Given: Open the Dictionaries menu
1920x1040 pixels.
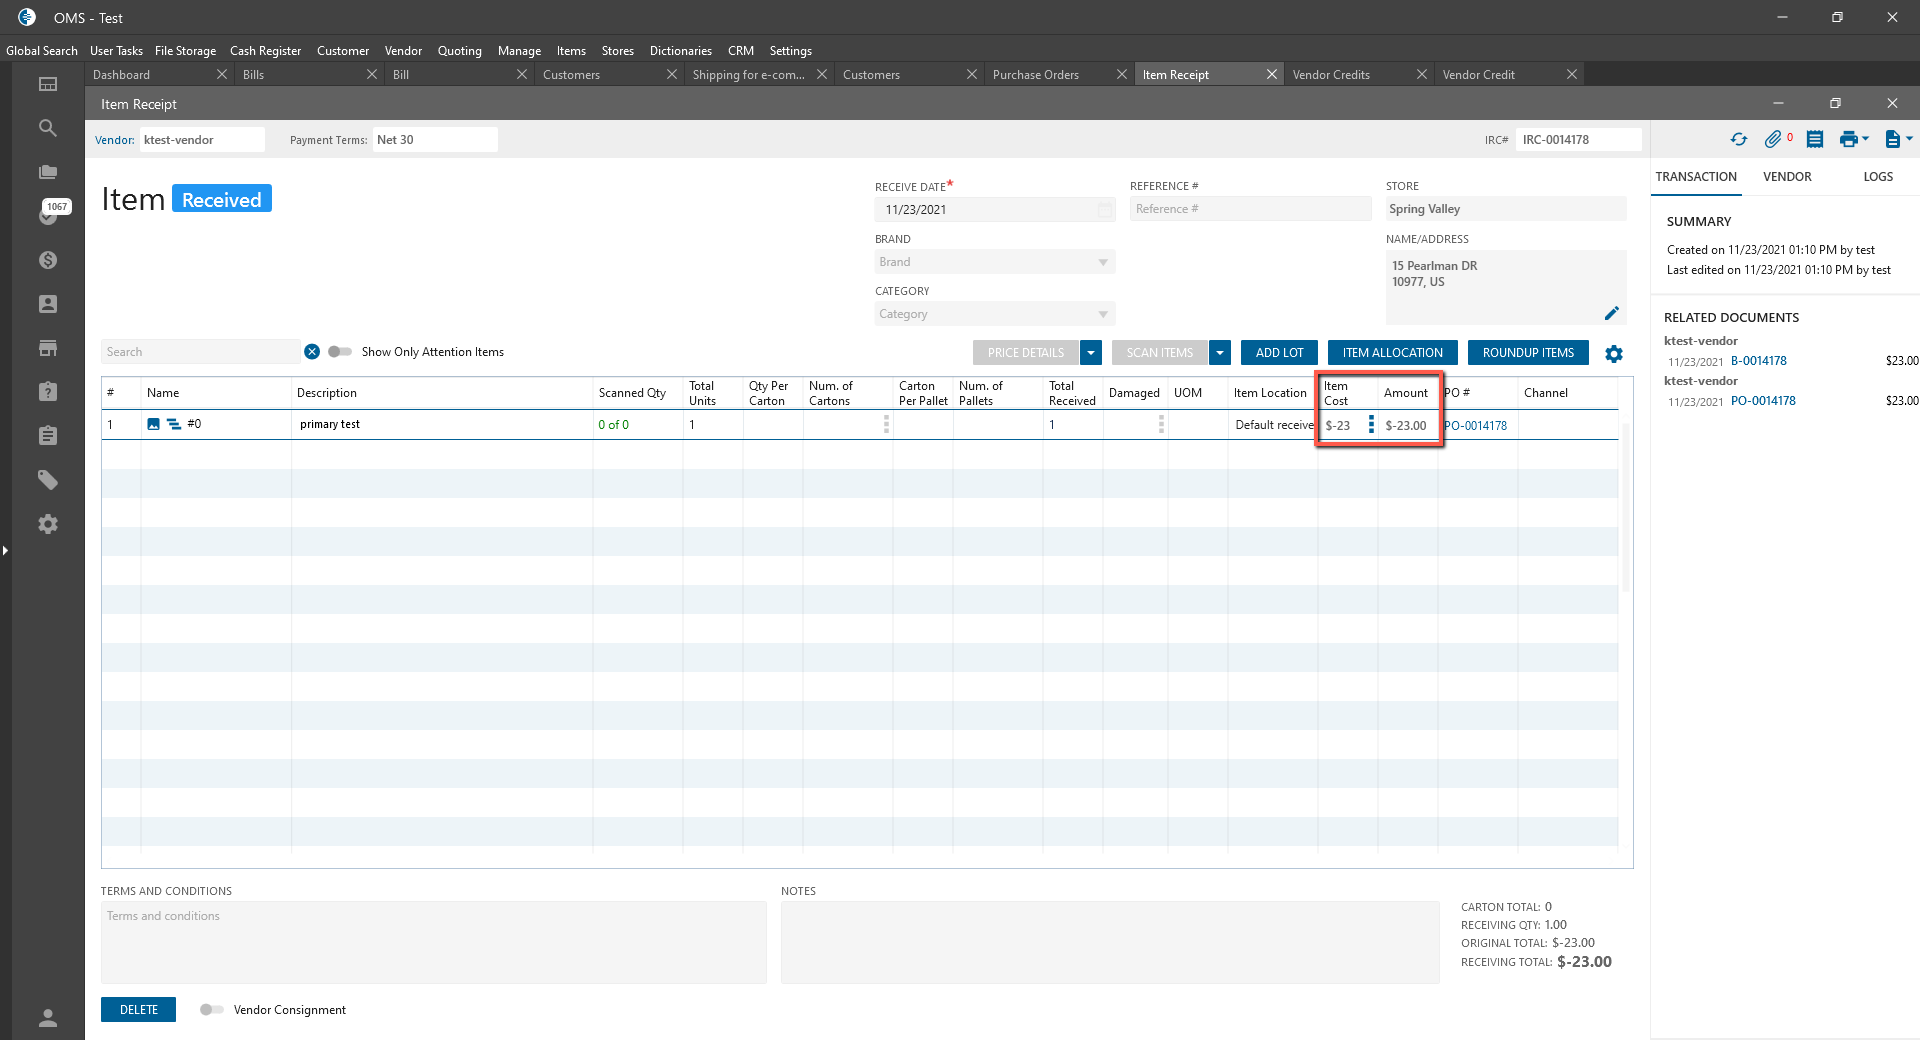Looking at the screenshot, I should click(680, 51).
